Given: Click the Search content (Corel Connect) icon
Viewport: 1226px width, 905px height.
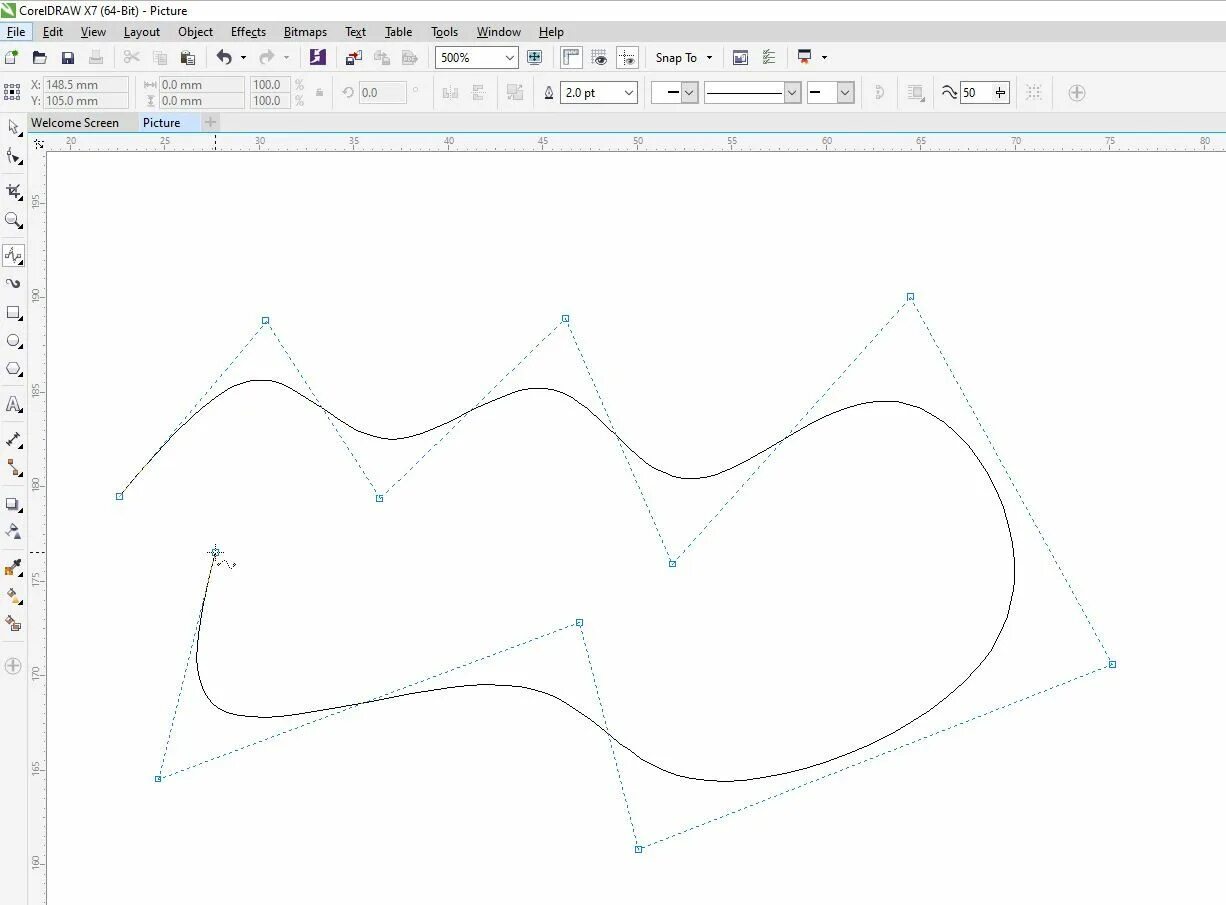Looking at the screenshot, I should point(317,58).
